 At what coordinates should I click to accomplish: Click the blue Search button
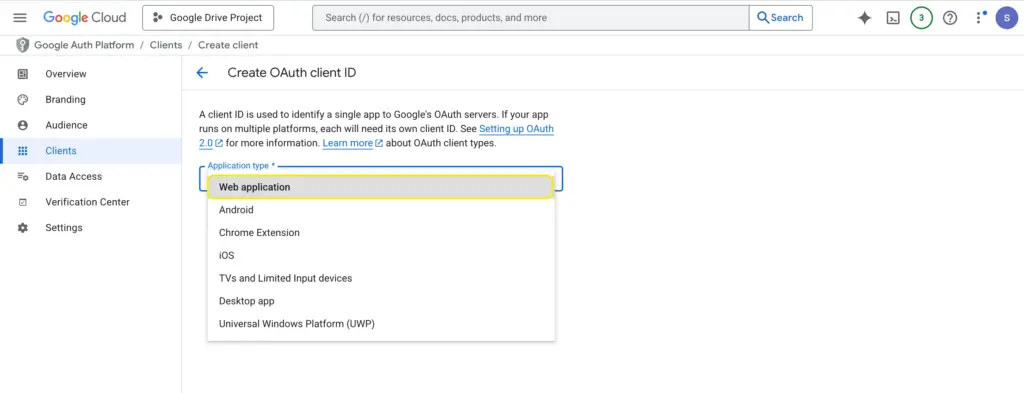(x=780, y=18)
